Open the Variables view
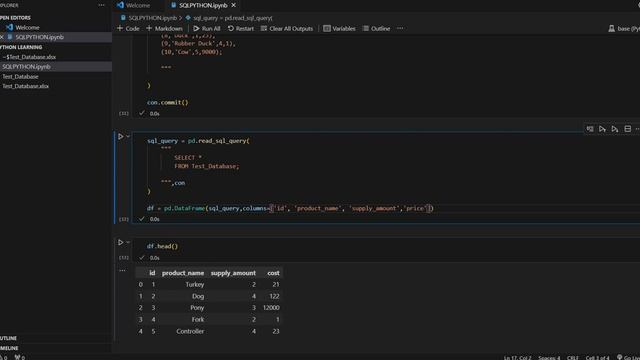This screenshot has width=640, height=360. (339, 29)
